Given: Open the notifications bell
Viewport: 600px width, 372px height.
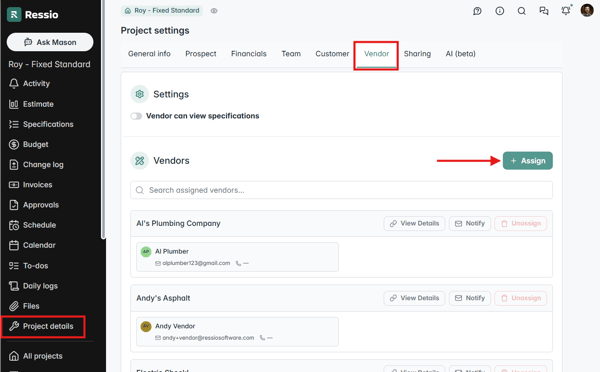Looking at the screenshot, I should point(566,11).
